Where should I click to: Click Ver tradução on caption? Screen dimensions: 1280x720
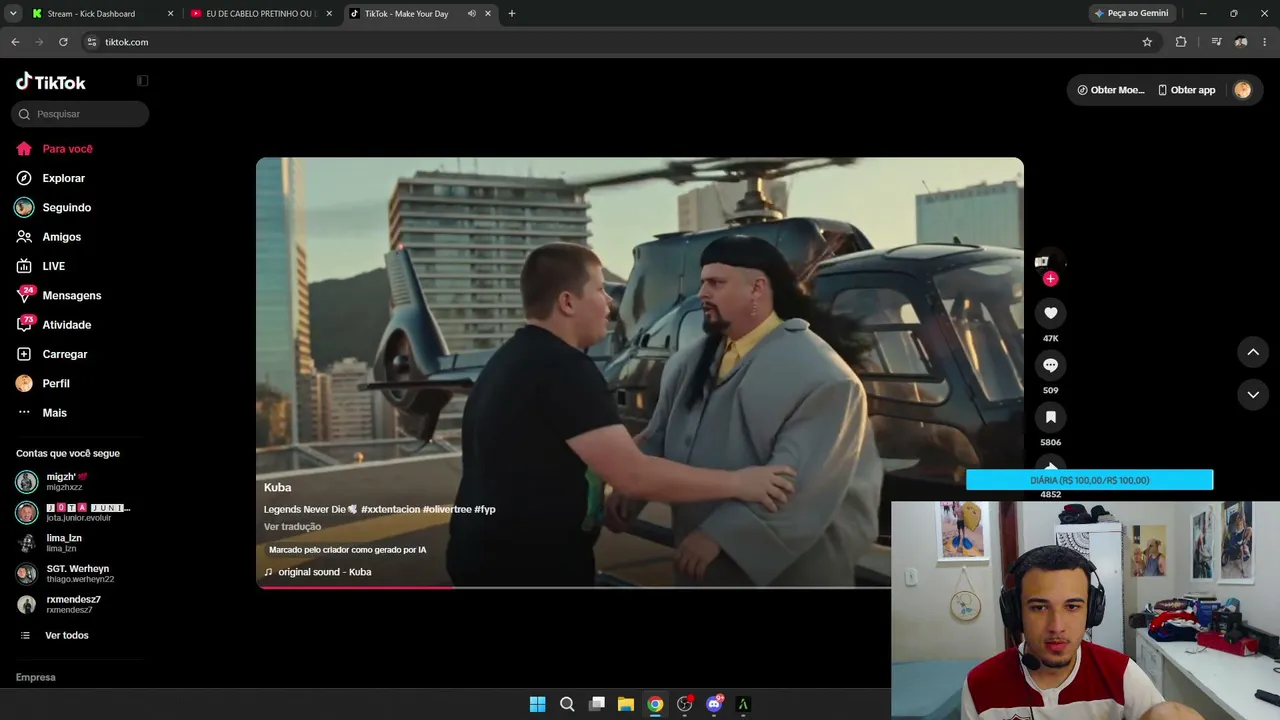tap(292, 527)
